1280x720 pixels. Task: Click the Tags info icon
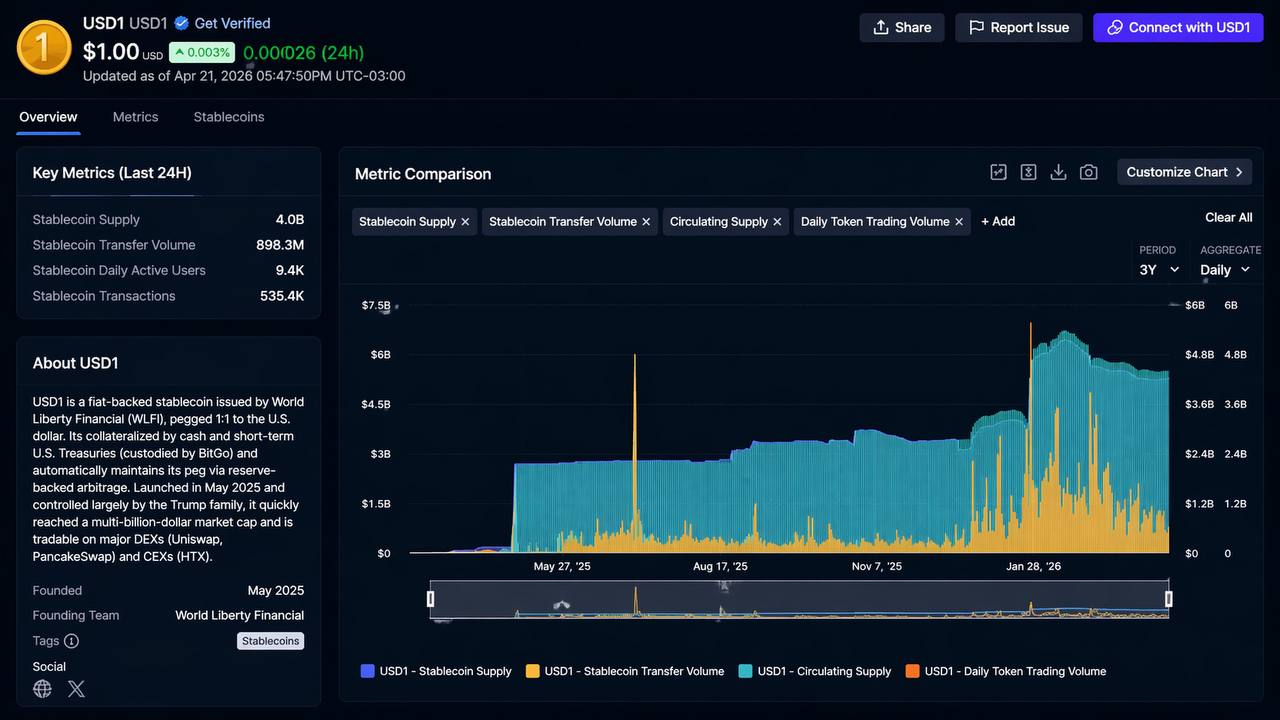(71, 641)
